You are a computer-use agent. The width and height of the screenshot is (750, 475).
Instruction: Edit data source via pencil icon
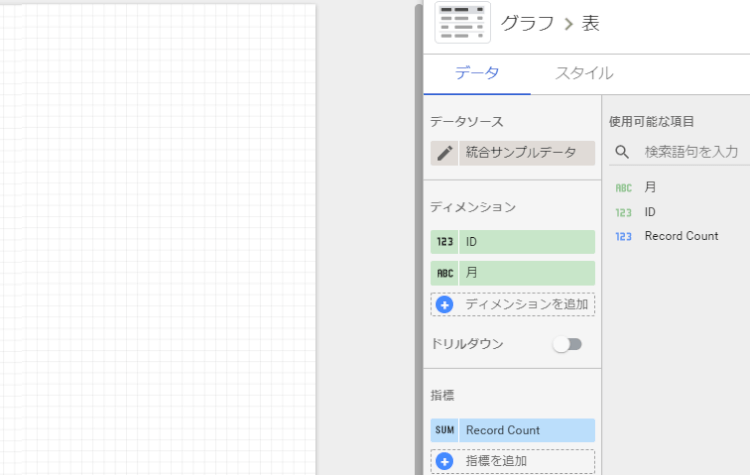(x=444, y=153)
